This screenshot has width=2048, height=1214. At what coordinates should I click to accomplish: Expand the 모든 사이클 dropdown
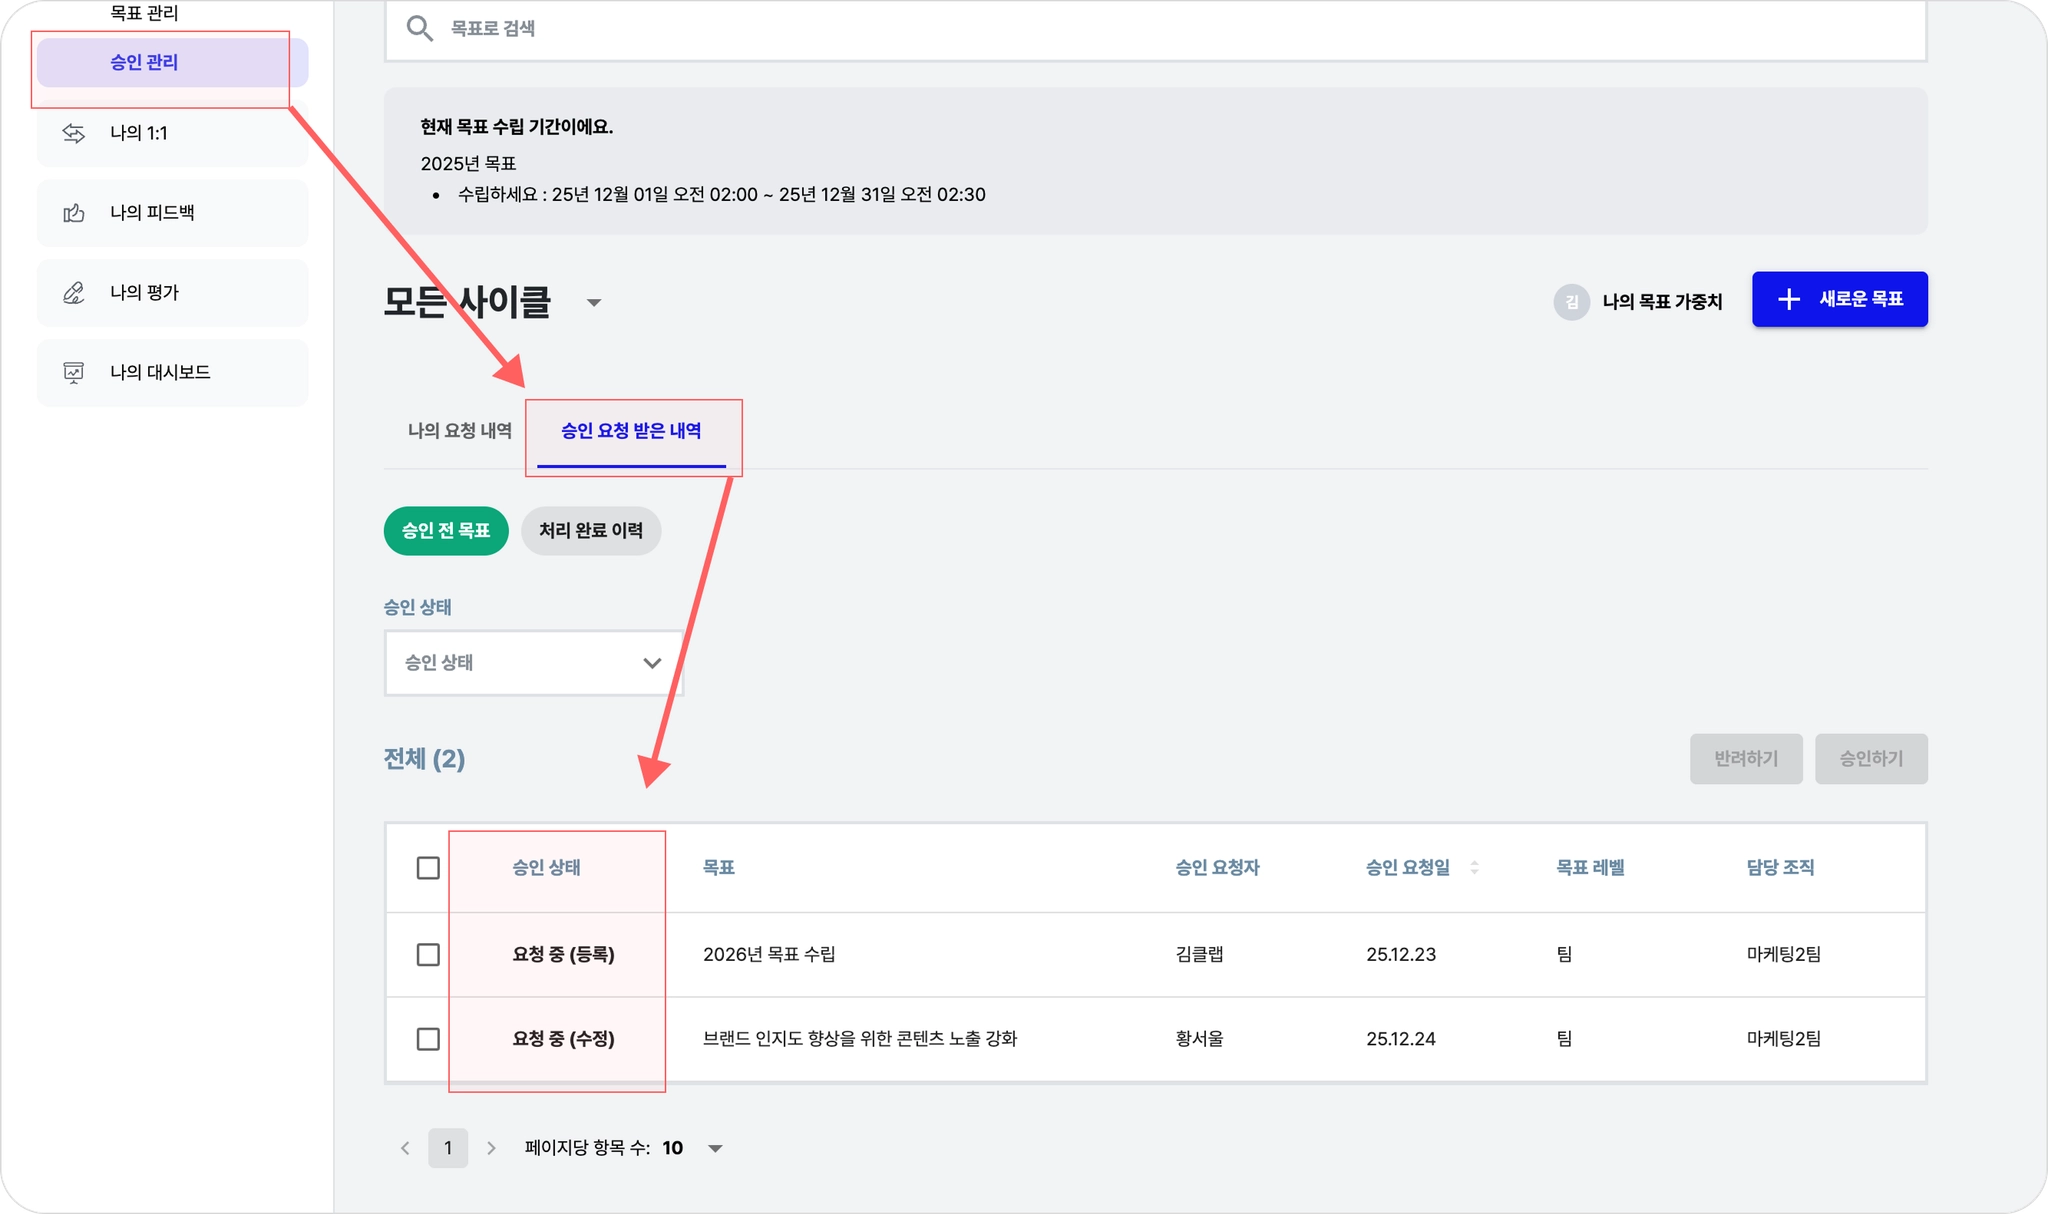593,303
